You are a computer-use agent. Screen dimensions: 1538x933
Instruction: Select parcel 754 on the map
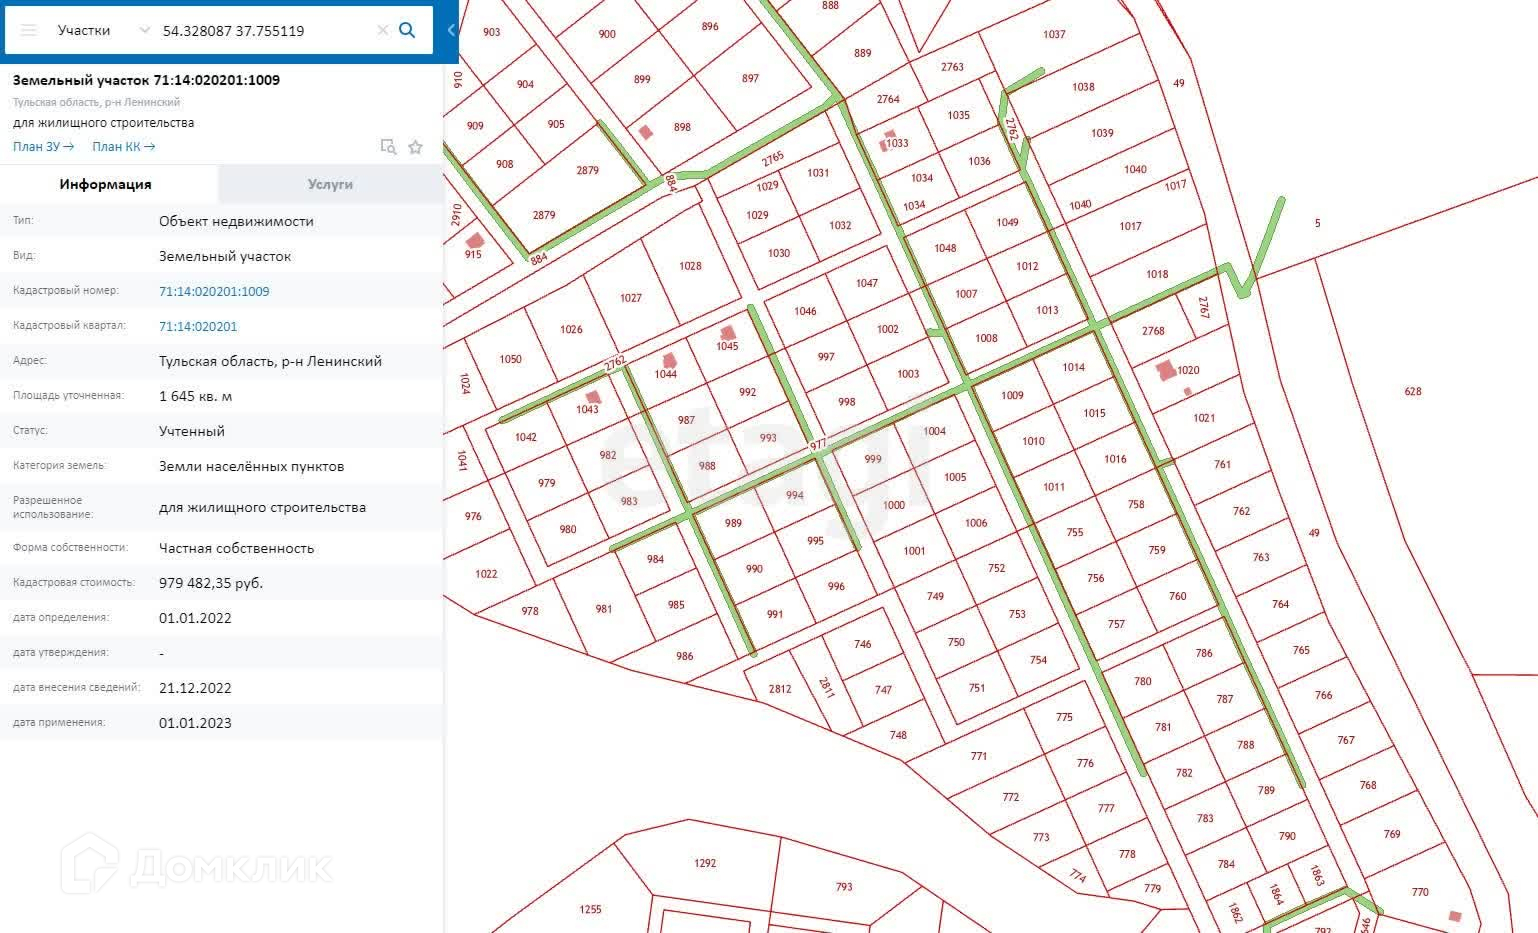pos(1038,660)
